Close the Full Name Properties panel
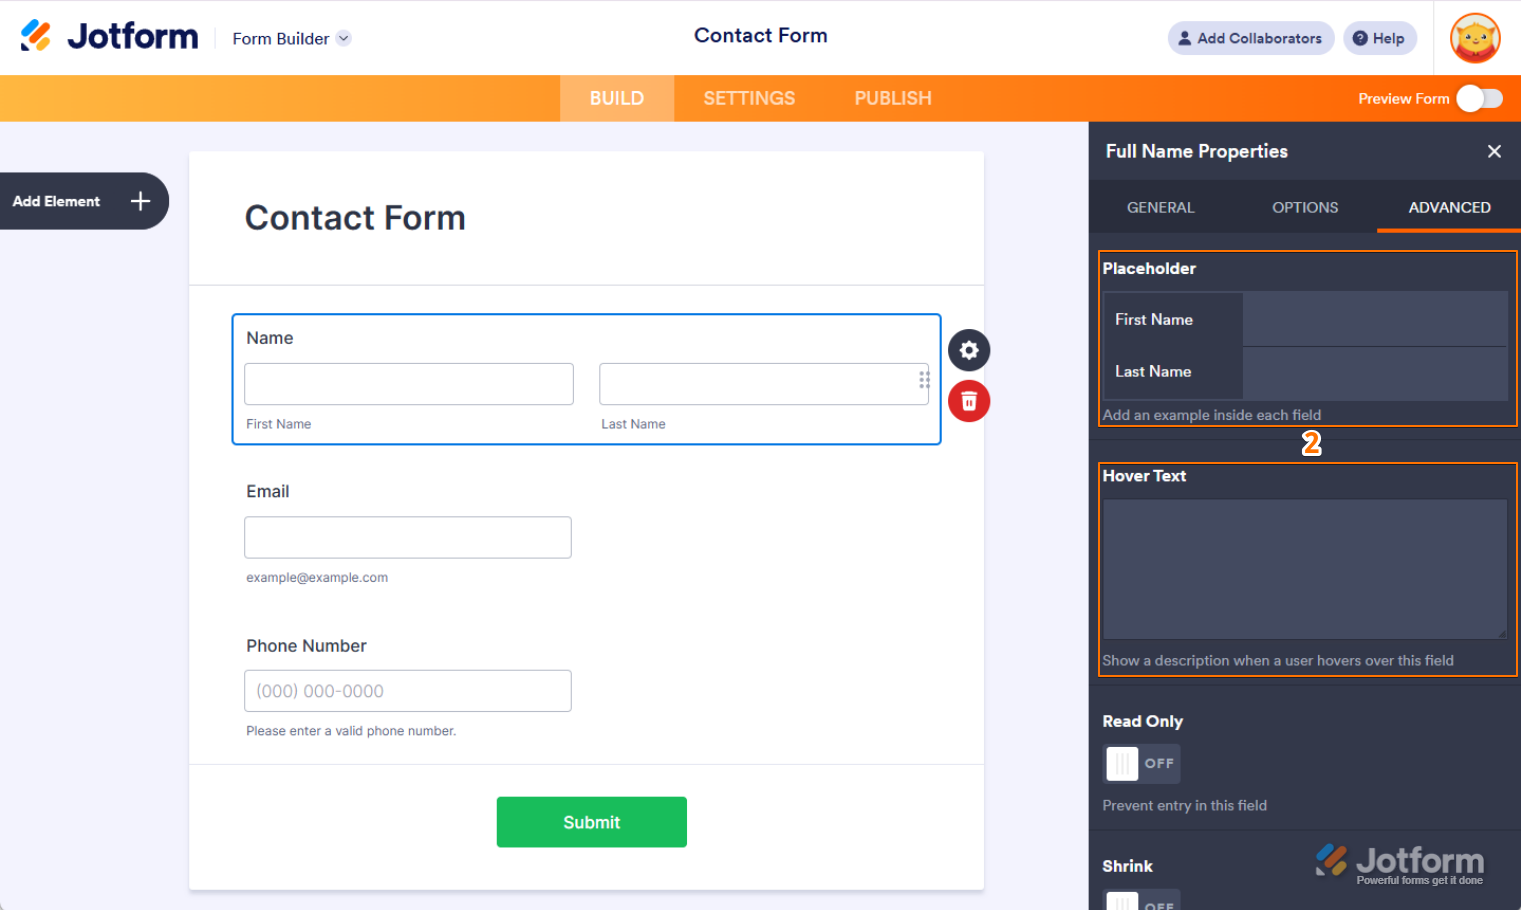1523x910 pixels. coord(1494,151)
